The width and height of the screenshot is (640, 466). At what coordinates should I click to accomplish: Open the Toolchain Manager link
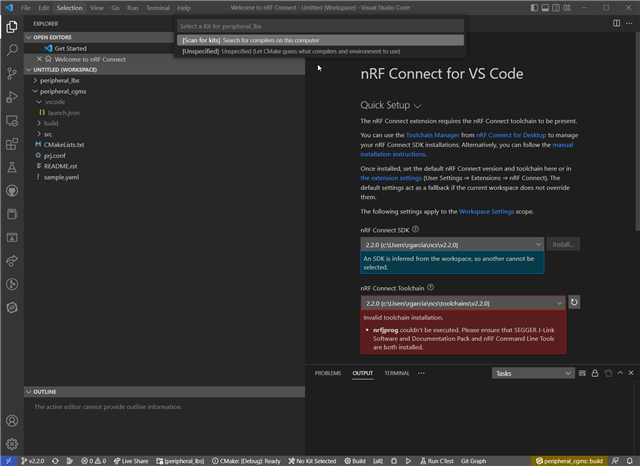click(432, 135)
